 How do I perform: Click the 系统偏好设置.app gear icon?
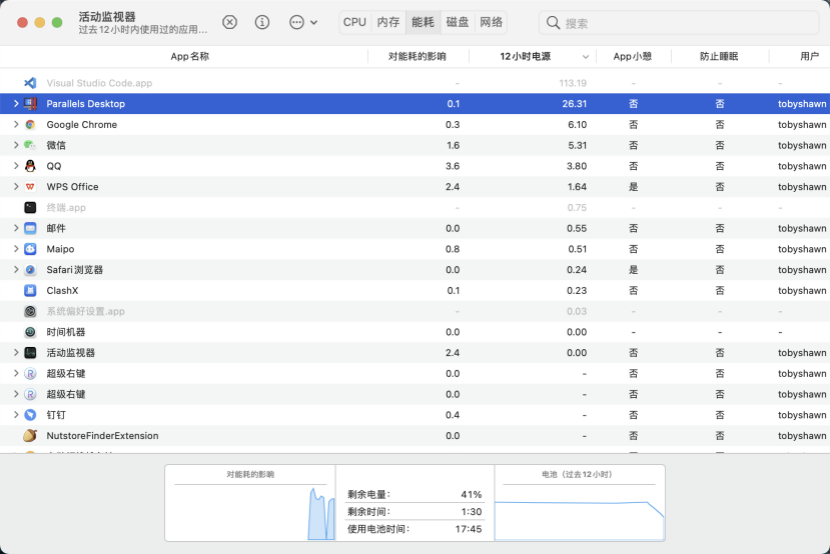pos(30,311)
